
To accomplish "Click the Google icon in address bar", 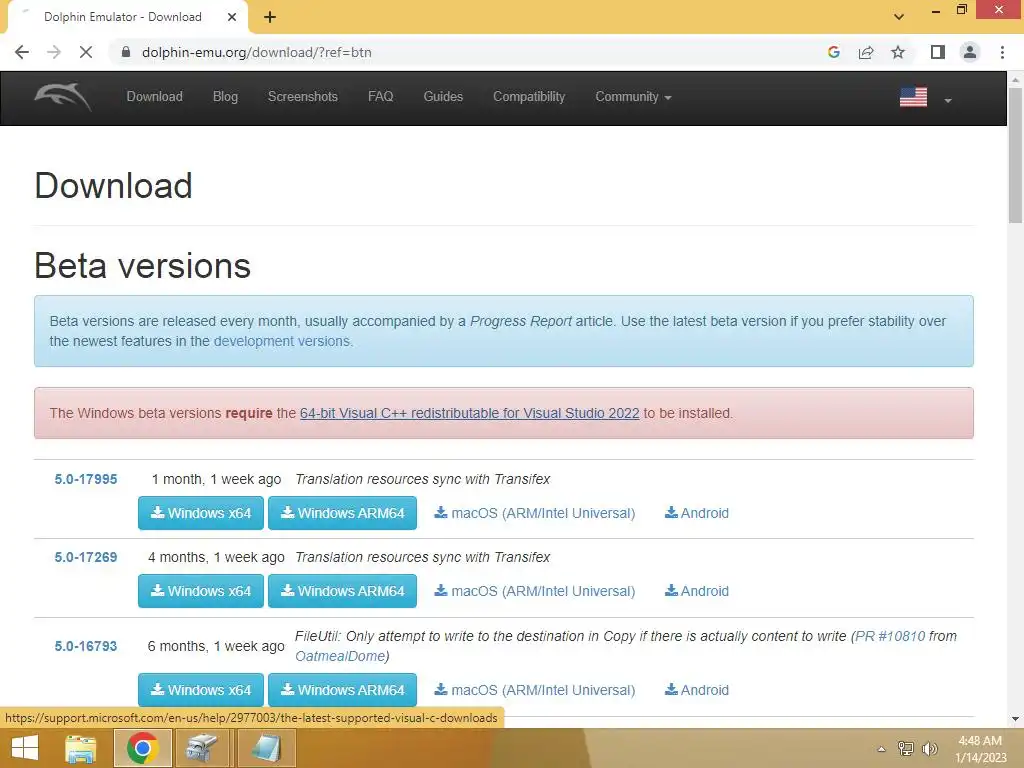I will click(833, 52).
